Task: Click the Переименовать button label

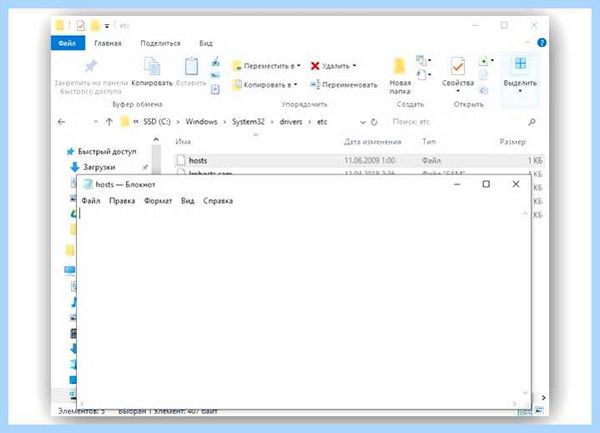Action: (350, 85)
